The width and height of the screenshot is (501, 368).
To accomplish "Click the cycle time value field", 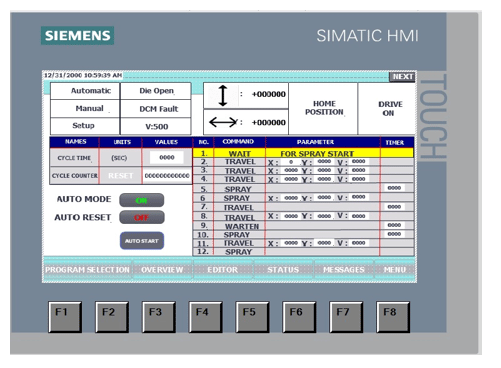I will tap(167, 158).
